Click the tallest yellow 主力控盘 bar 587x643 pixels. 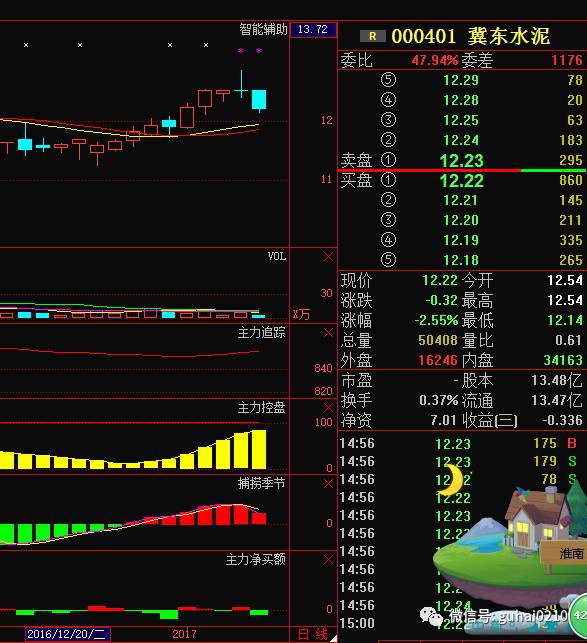tap(259, 449)
